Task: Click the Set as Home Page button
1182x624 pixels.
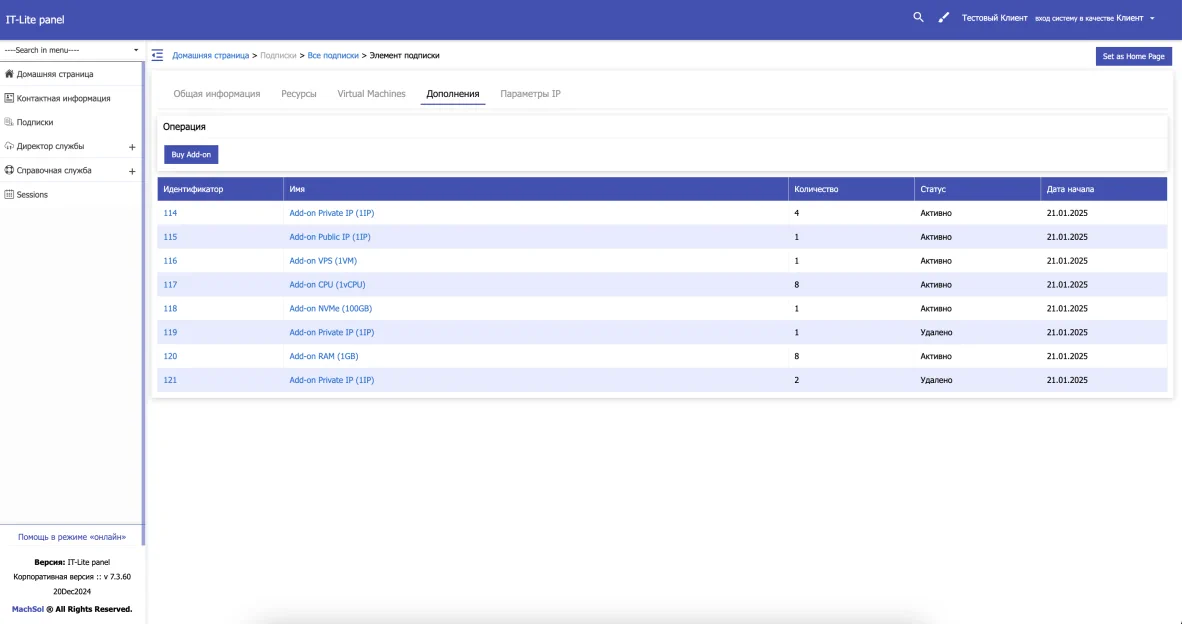Action: [1133, 57]
